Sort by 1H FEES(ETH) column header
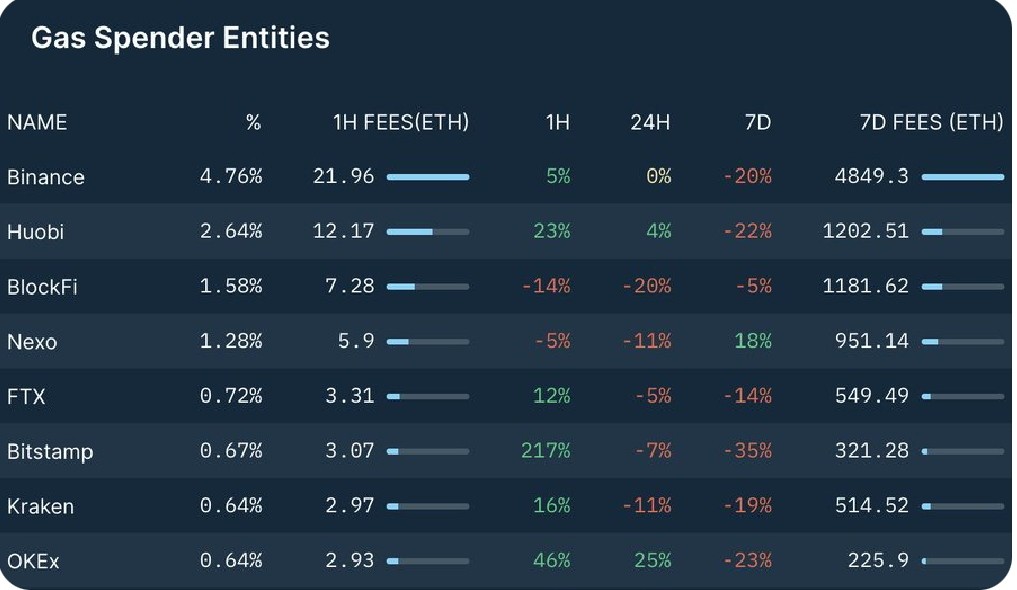Viewport: 1017px width, 590px height. coord(401,122)
